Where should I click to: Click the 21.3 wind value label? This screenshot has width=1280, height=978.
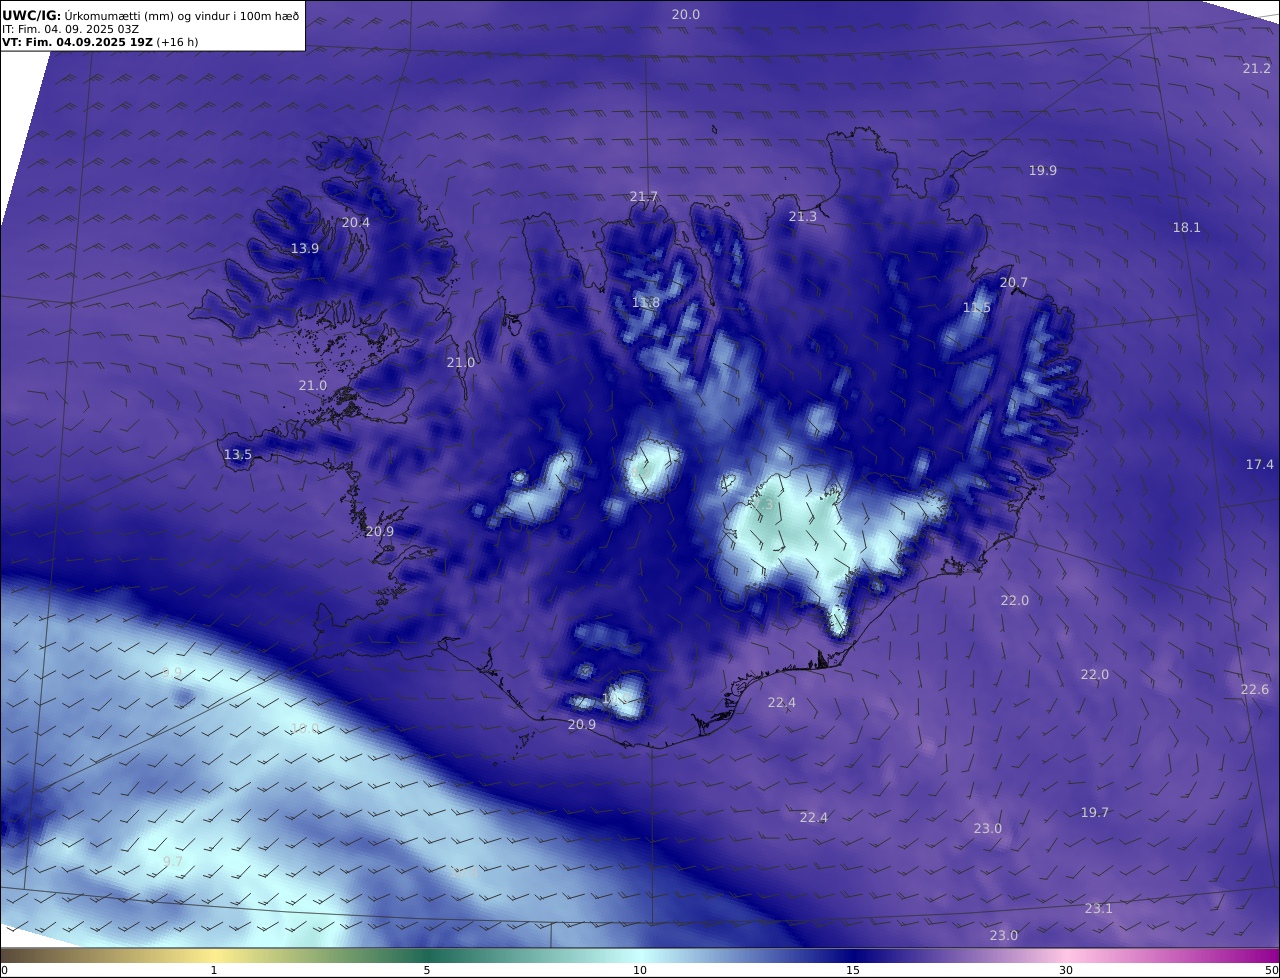pyautogui.click(x=803, y=217)
